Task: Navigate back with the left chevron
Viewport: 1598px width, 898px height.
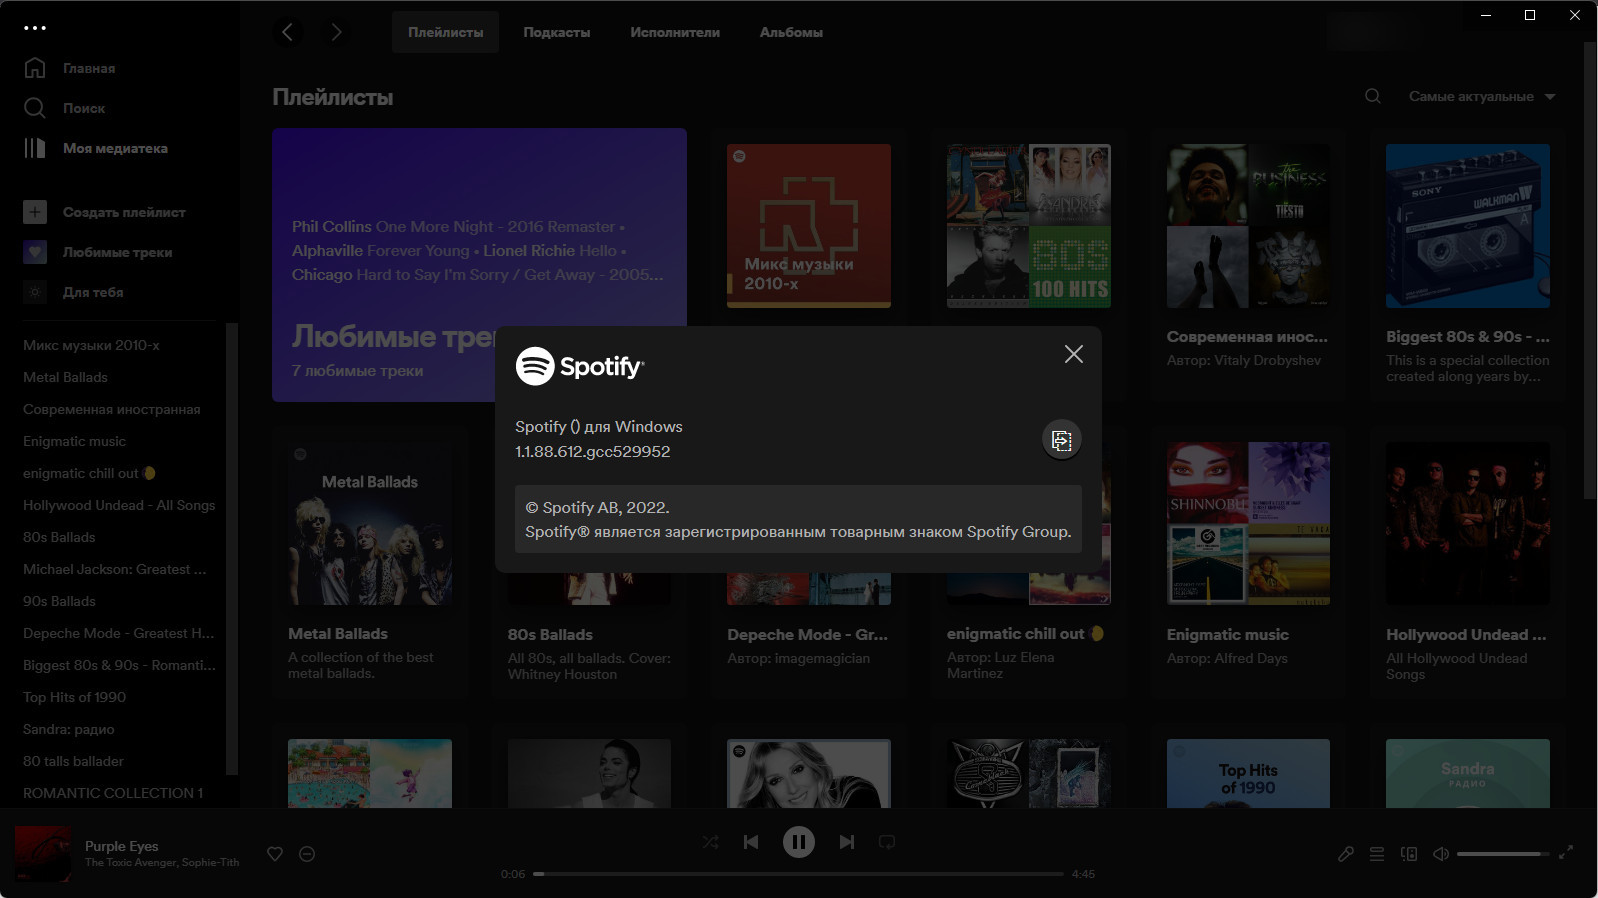Action: coord(288,32)
